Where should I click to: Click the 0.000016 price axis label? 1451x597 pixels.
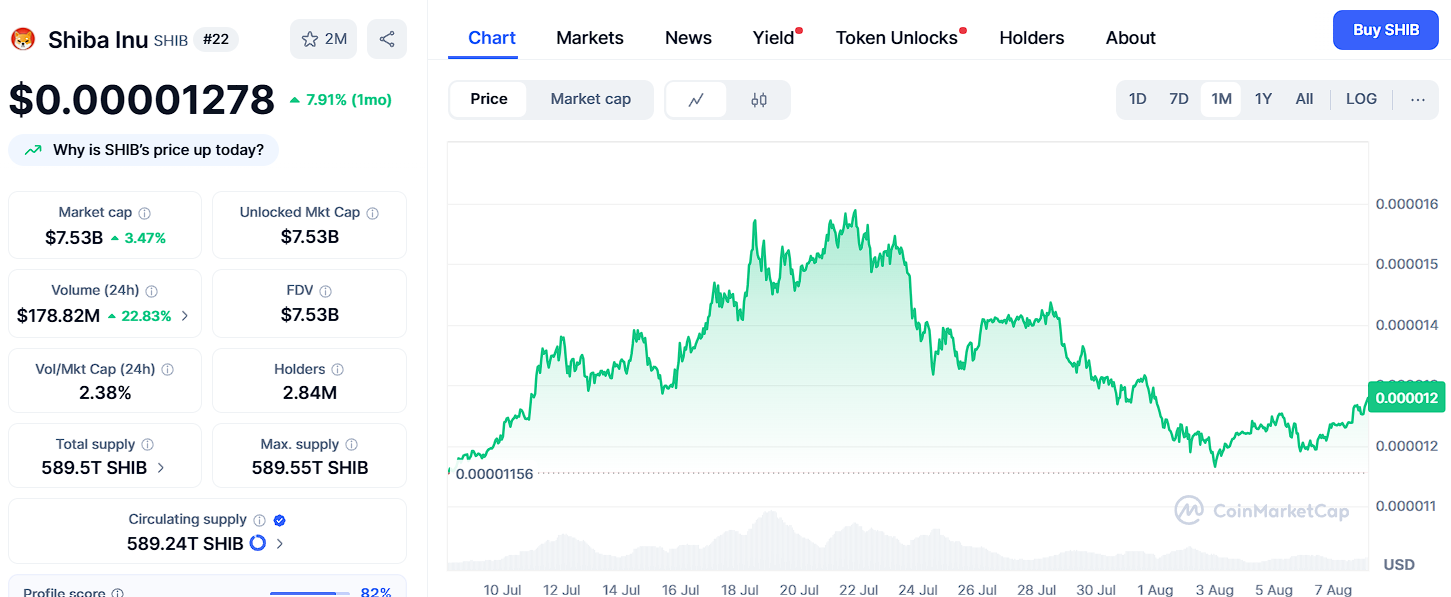pos(1406,204)
